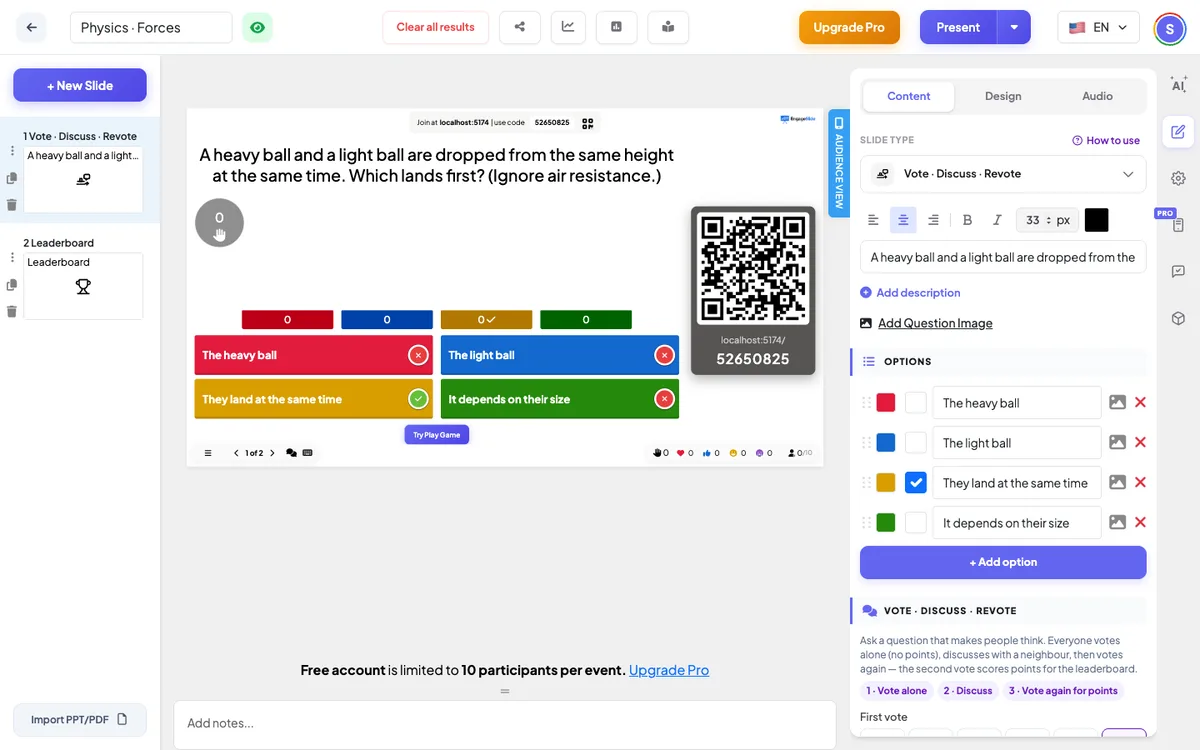1200x750 pixels.
Task: Open the 'How to use' help link
Action: click(1106, 140)
